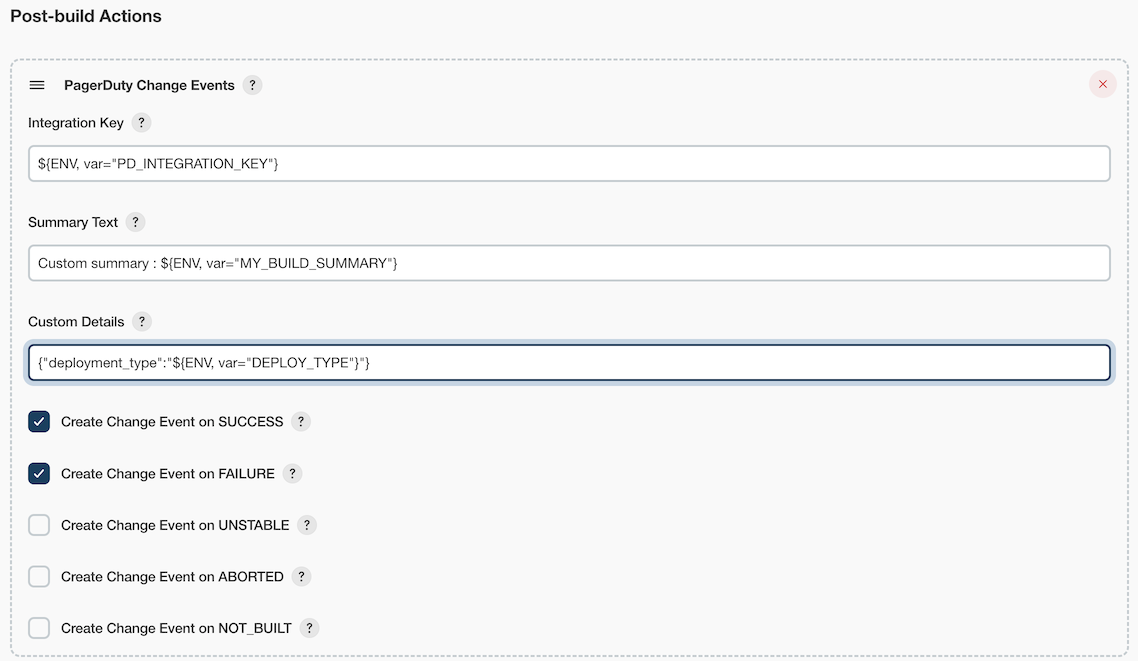
Task: Uncheck Create Change Event on SUCCESS
Action: [x=39, y=422]
